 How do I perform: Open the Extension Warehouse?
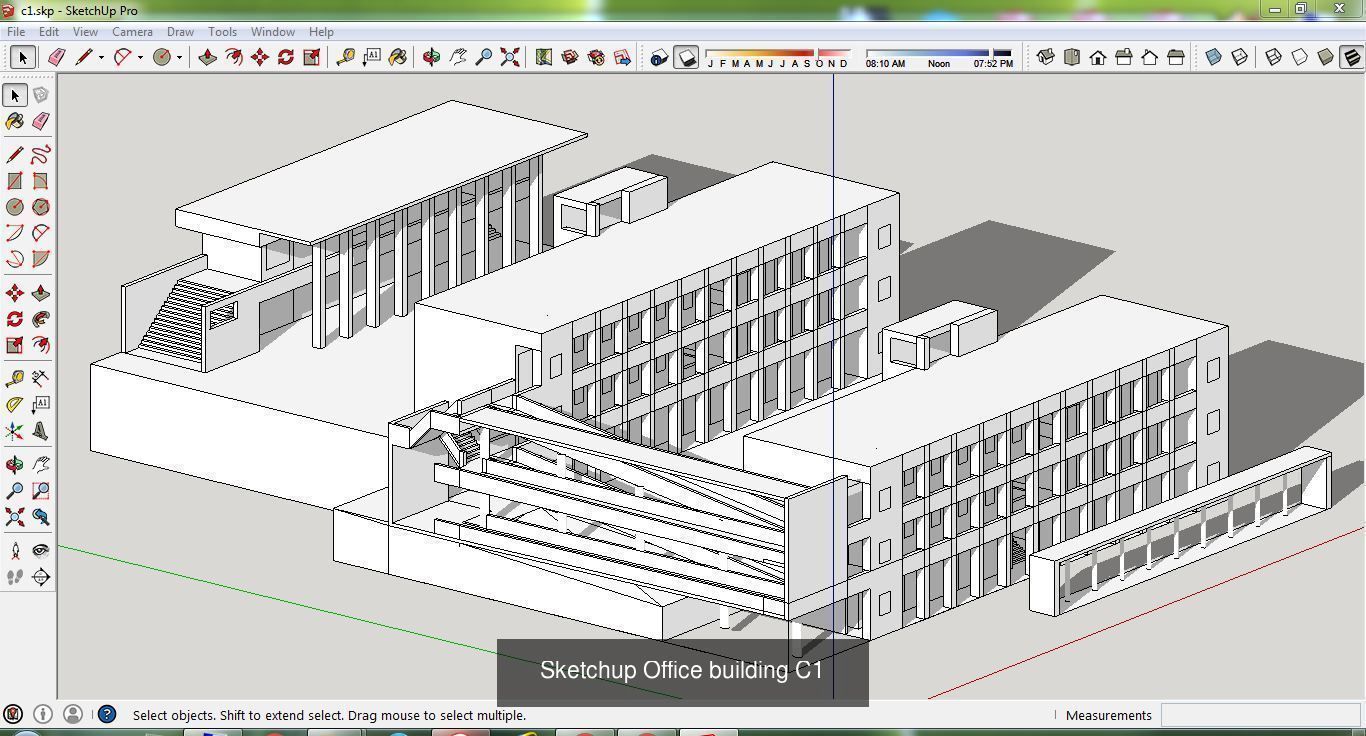tap(596, 57)
